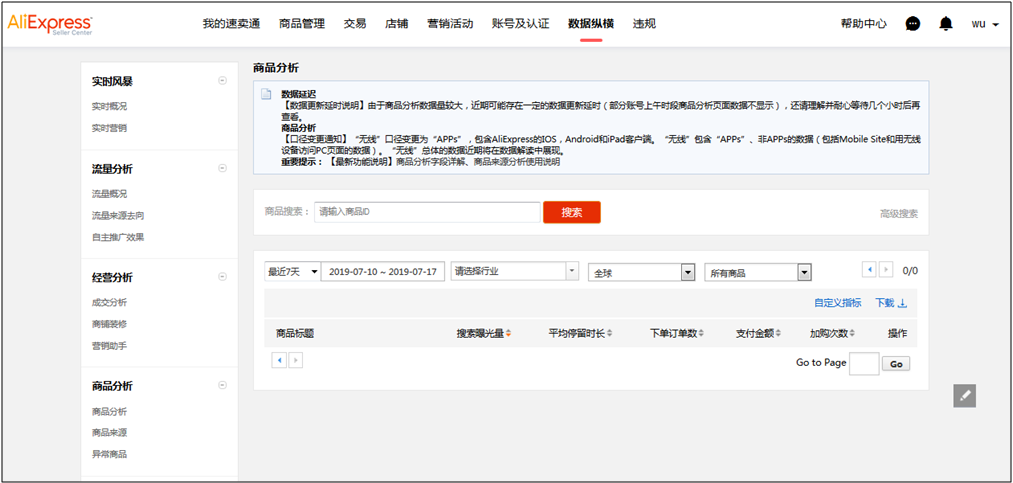Sort by 搜索曝光量 column arrow
The height and width of the screenshot is (483, 1013).
click(x=509, y=333)
